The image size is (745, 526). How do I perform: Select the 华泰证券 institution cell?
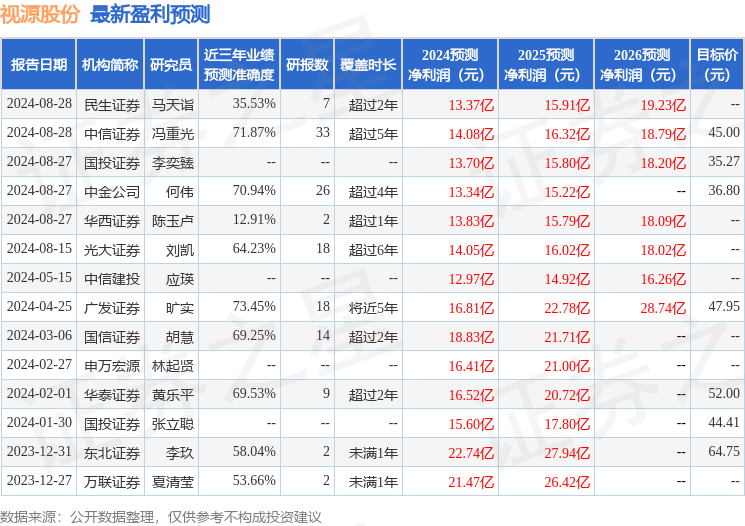pyautogui.click(x=112, y=394)
